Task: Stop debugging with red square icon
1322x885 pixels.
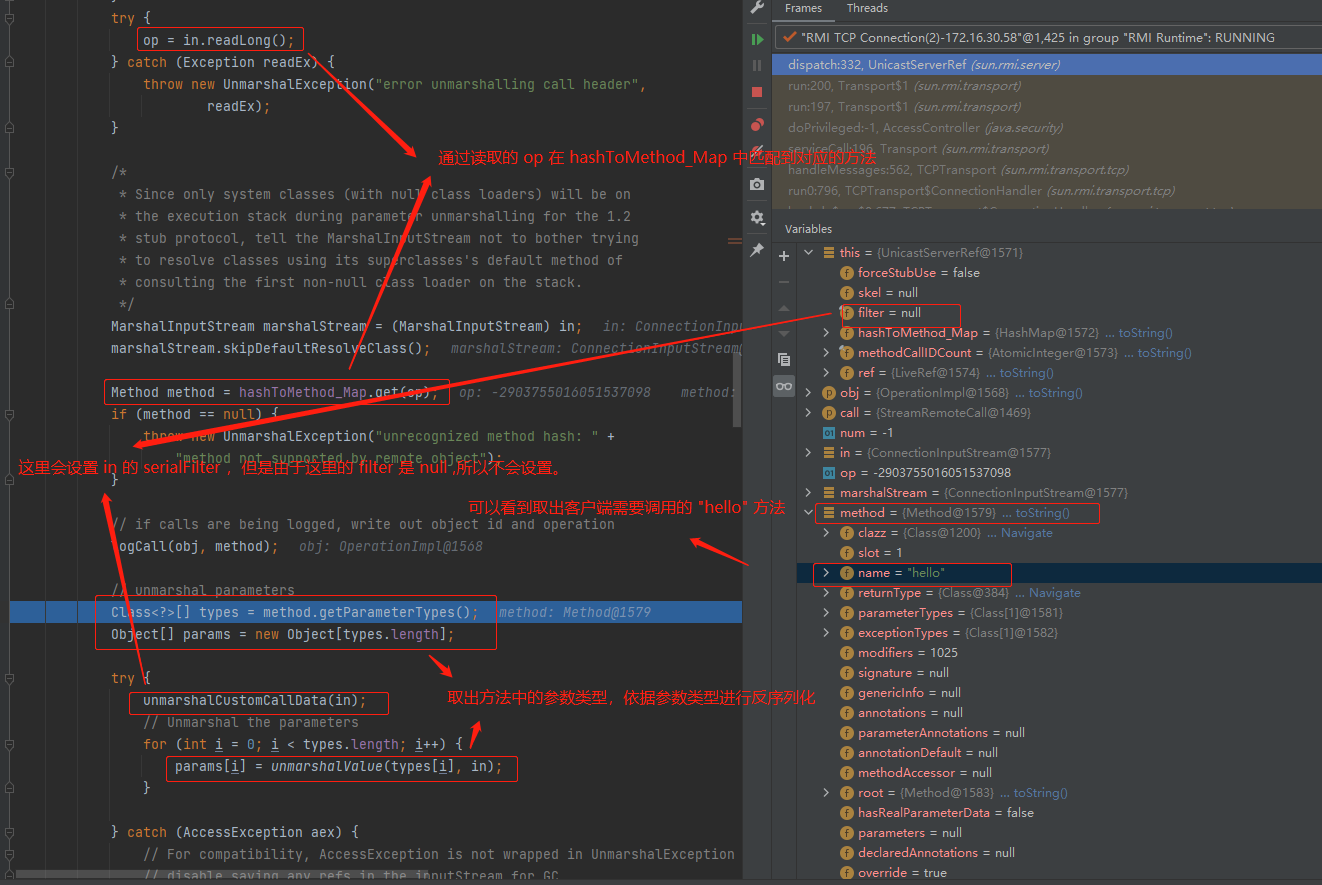Action: [x=757, y=92]
